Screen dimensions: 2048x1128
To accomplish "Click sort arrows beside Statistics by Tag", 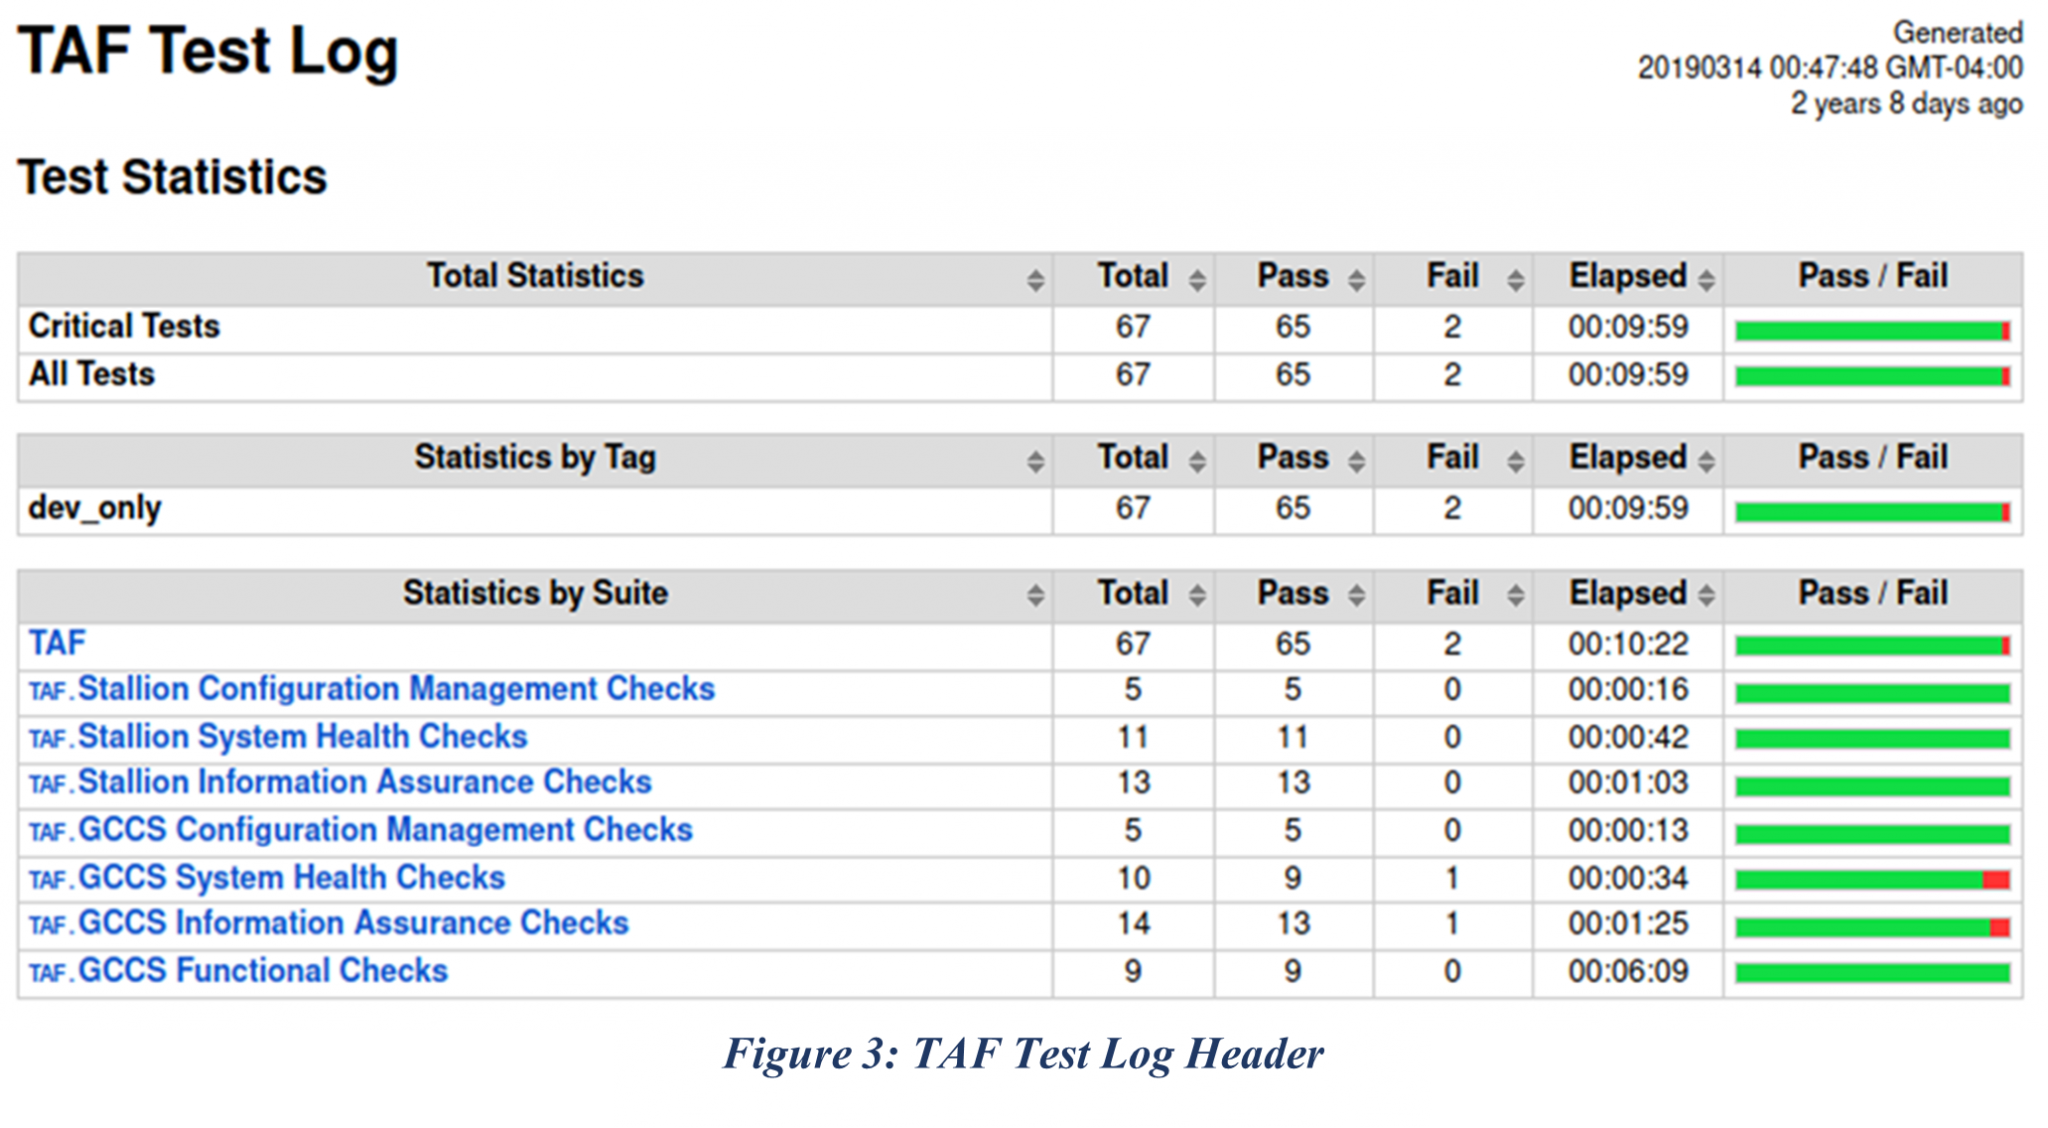I will pos(1035,461).
